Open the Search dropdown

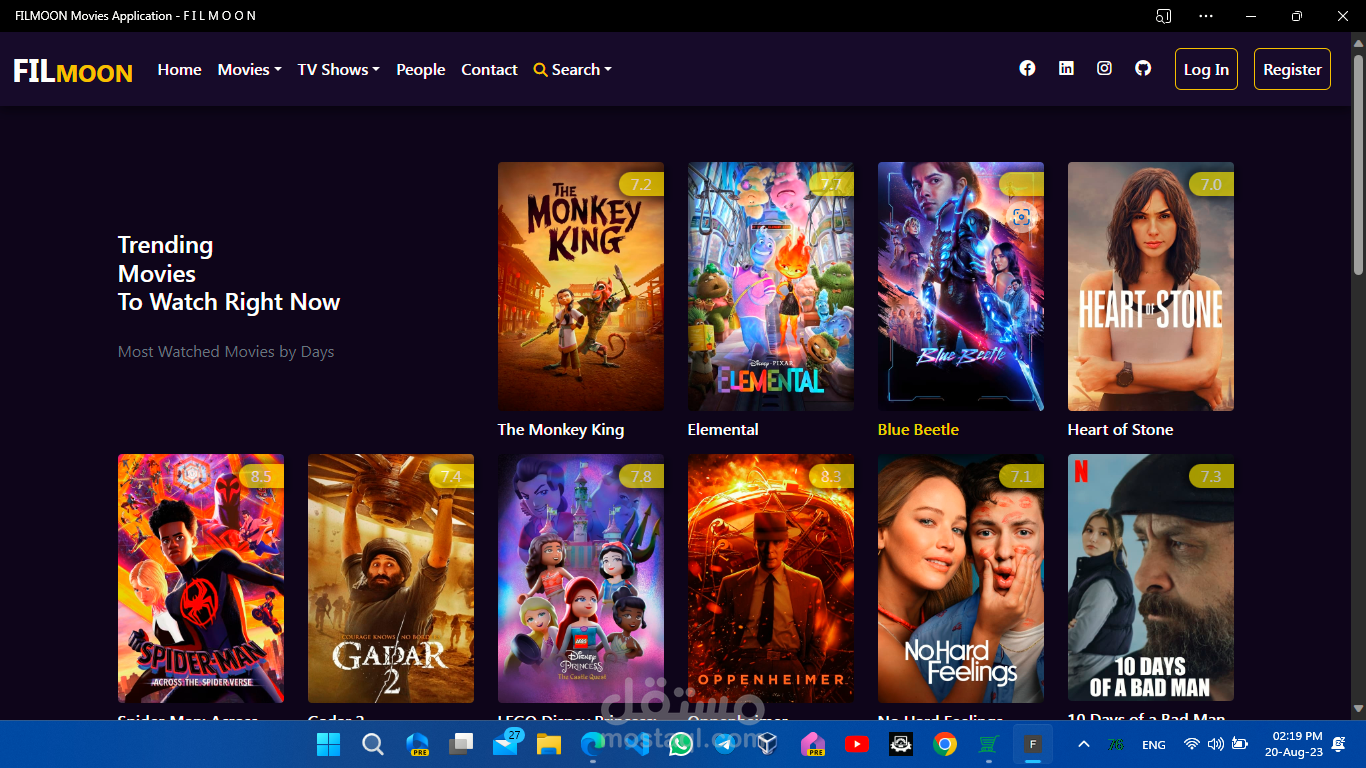click(572, 69)
